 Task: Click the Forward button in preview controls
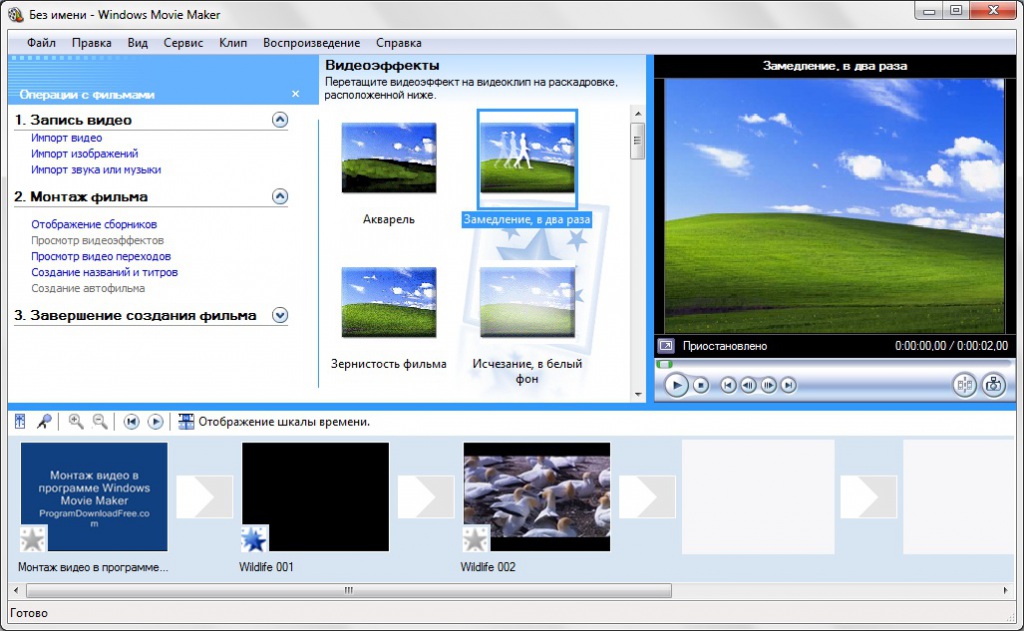coord(789,385)
